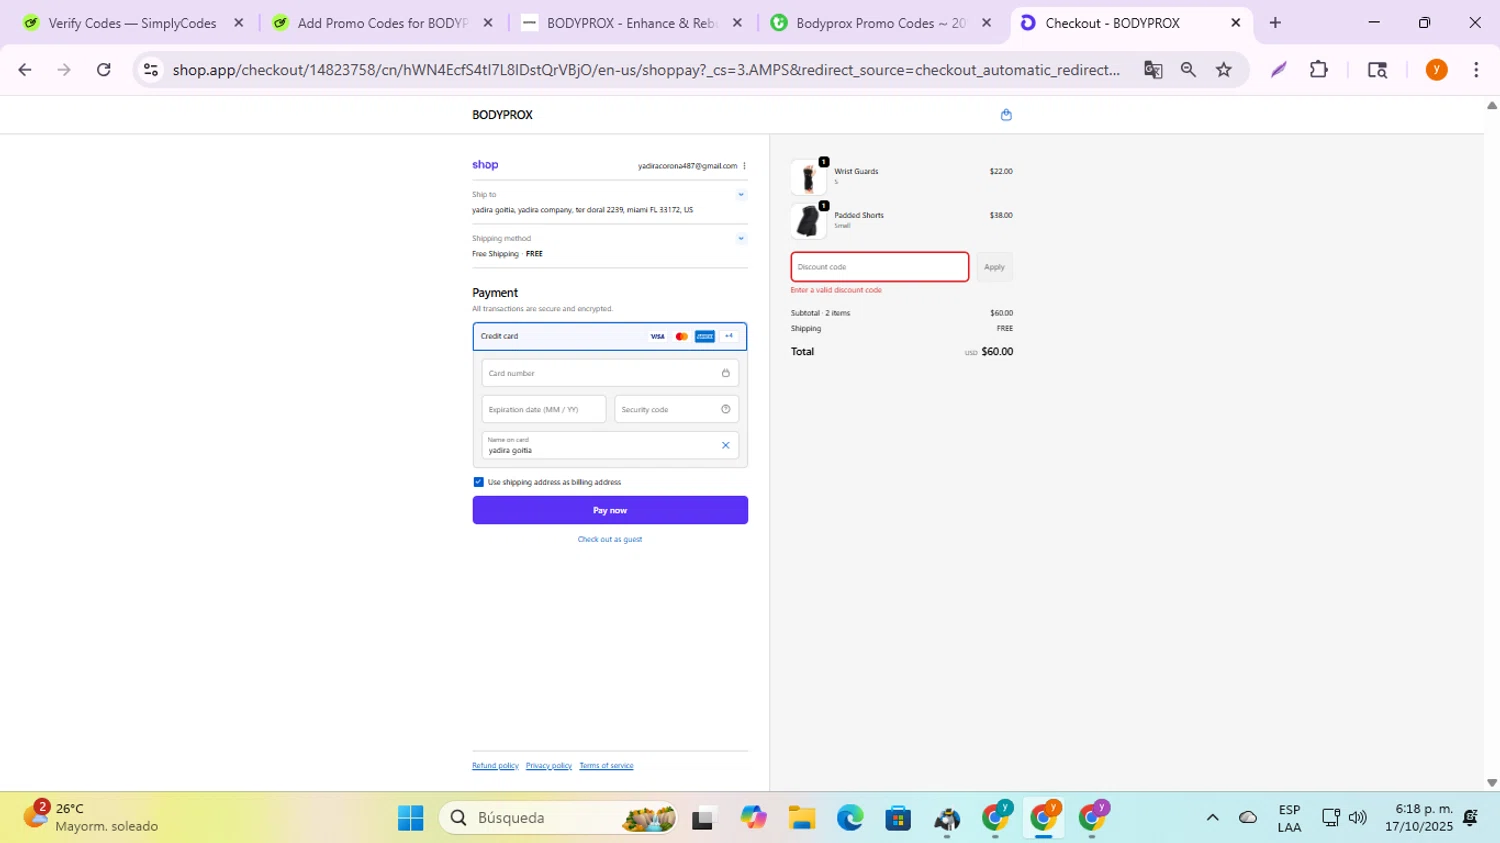The height and width of the screenshot is (843, 1500).
Task: Click the Translate page icon
Action: 1153,70
